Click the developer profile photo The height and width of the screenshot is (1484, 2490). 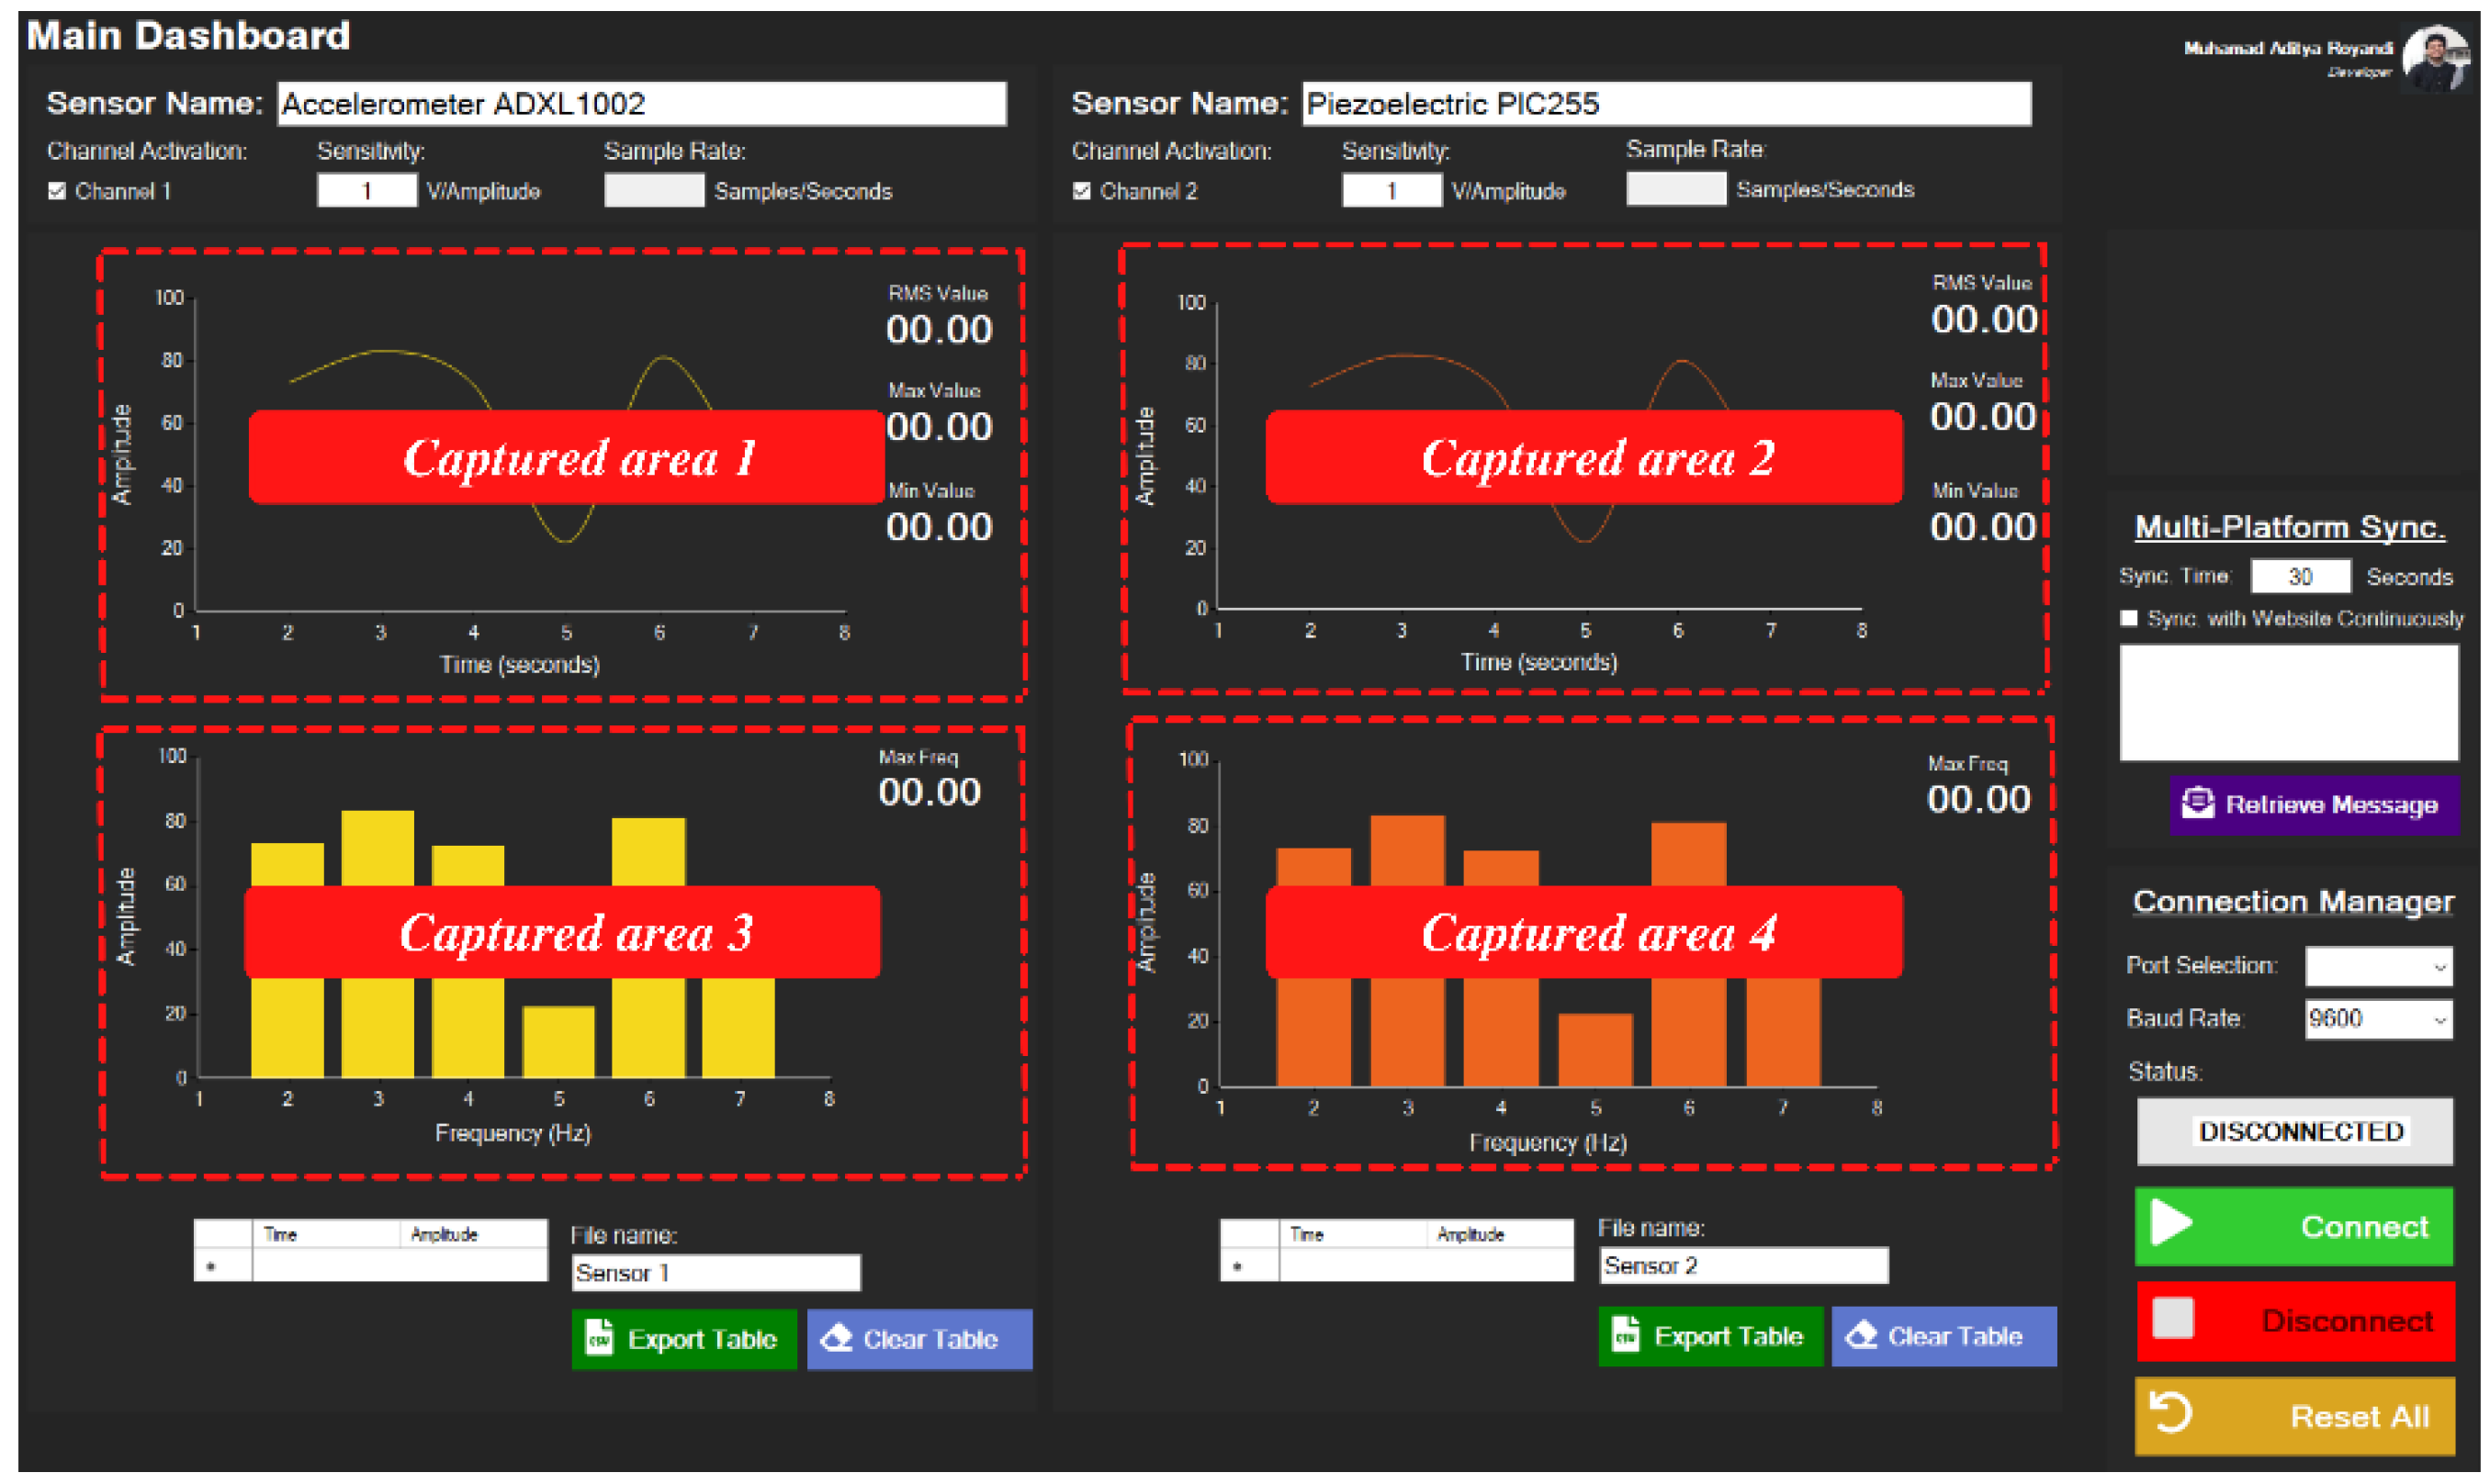[x=2437, y=58]
